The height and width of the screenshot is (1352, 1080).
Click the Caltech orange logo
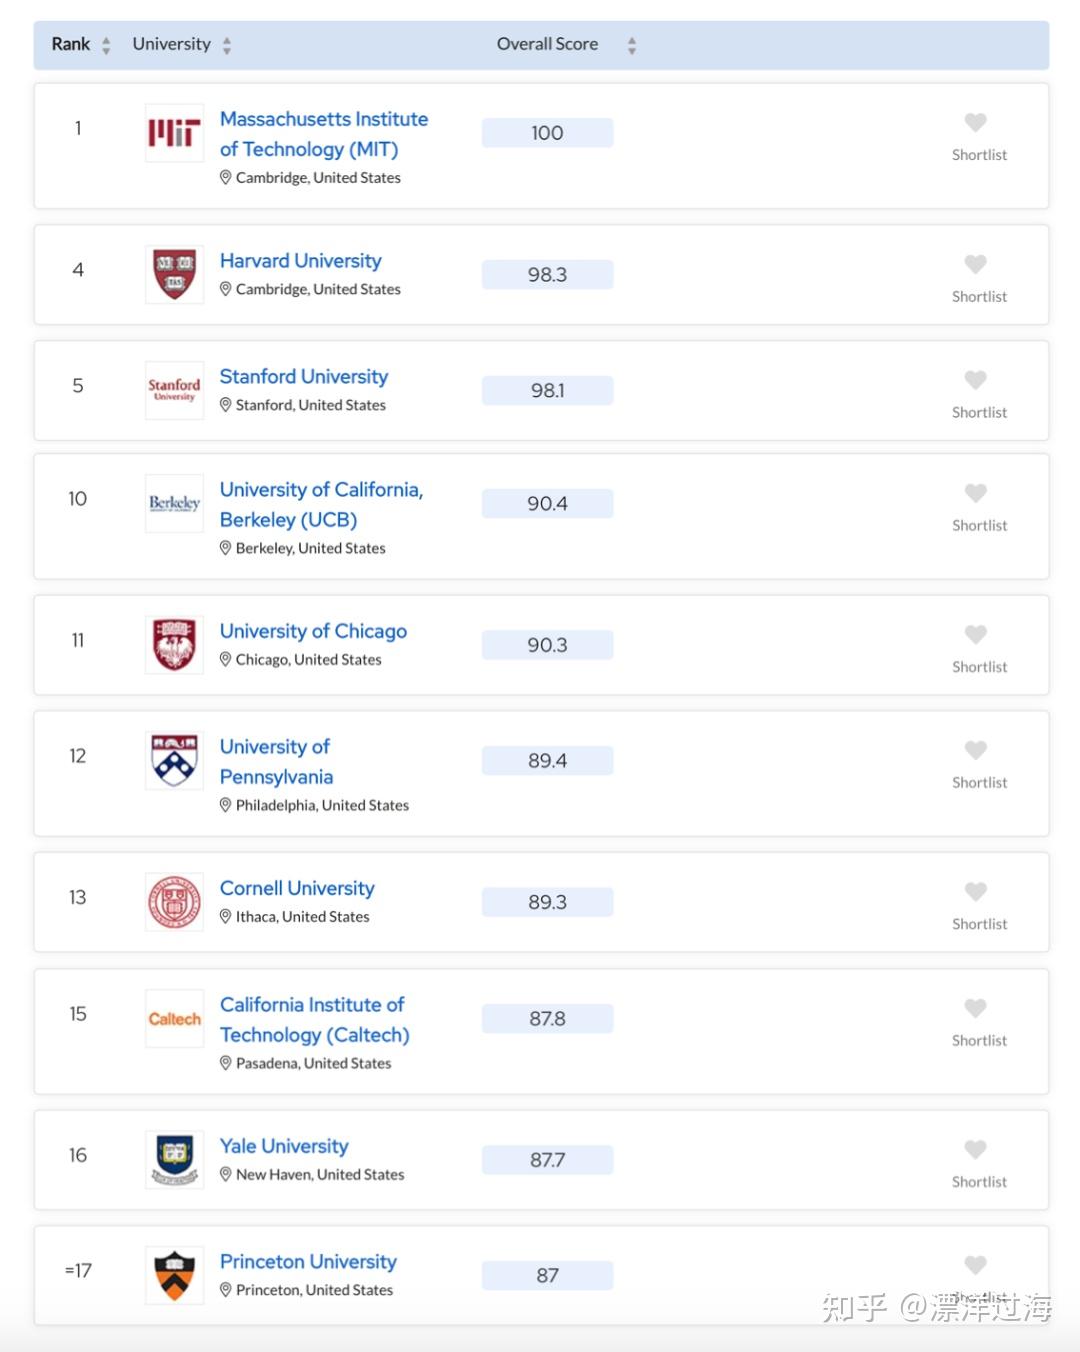tap(174, 1018)
